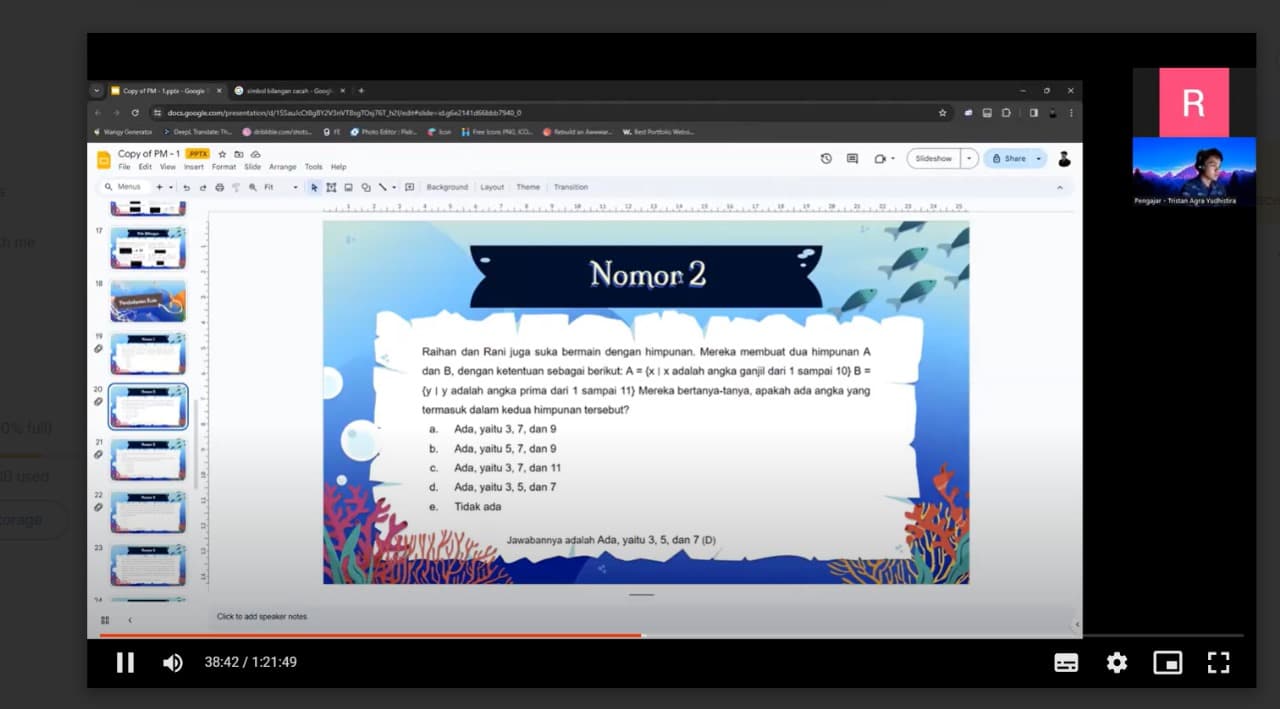Mute the video volume speaker icon

pos(172,662)
